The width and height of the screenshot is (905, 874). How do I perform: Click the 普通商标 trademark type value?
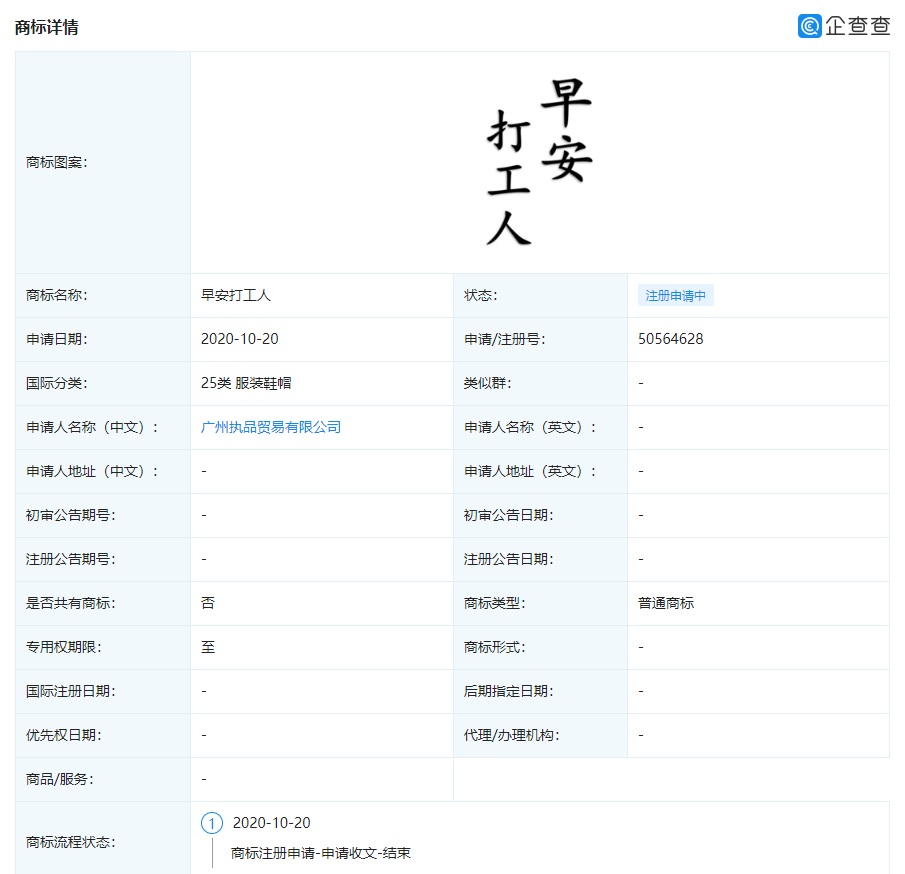coord(660,603)
